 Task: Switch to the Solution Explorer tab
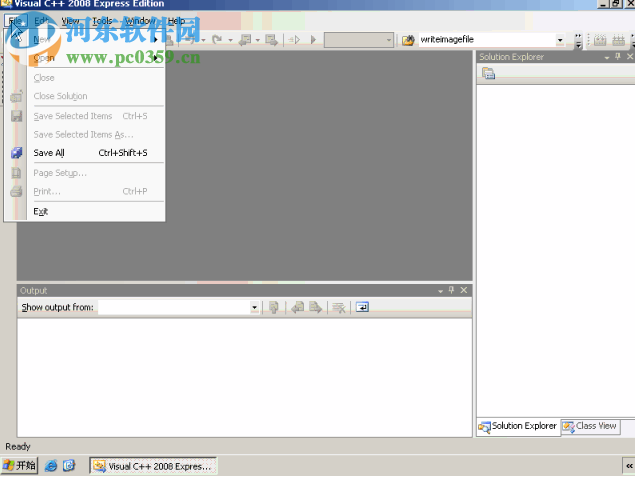tap(518, 426)
